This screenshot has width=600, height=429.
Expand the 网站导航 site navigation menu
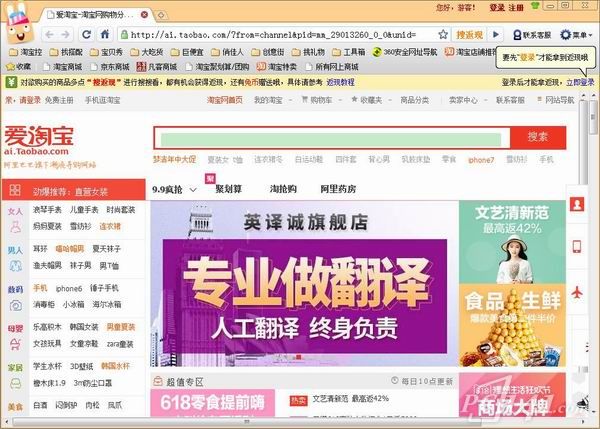point(556,100)
